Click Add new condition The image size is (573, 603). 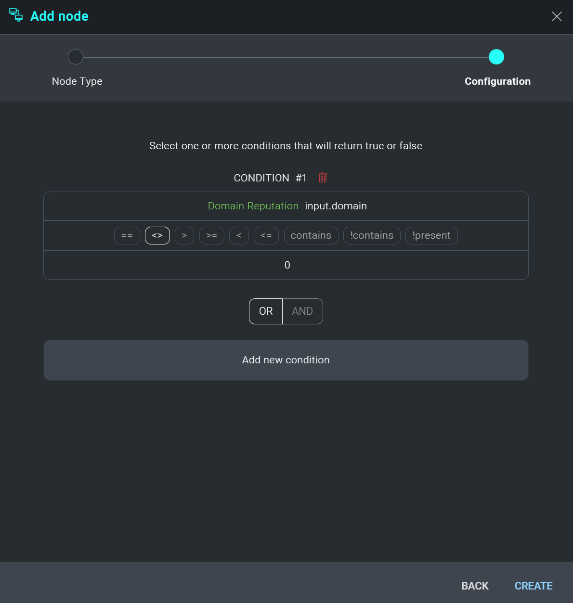click(x=286, y=360)
